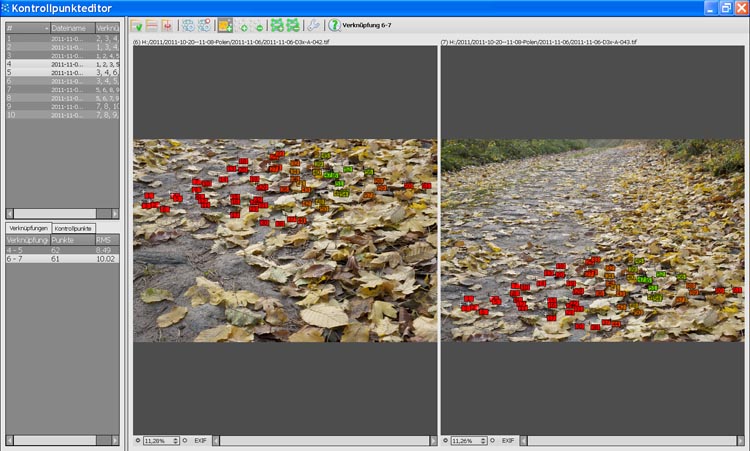The height and width of the screenshot is (451, 750).
Task: Open help with the question mark icon
Action: [334, 25]
